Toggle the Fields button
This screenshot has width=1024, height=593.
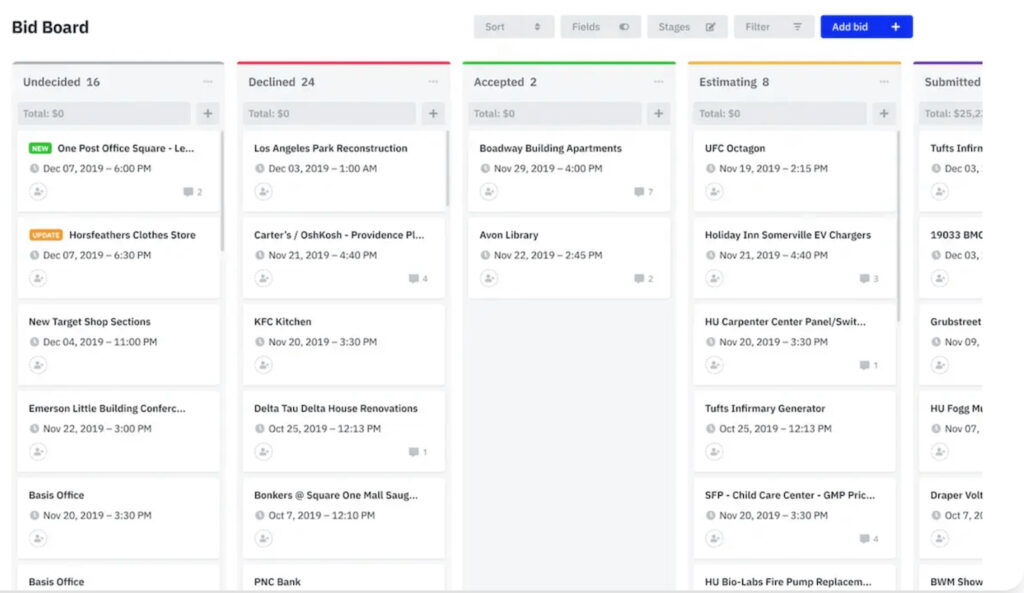coord(600,27)
